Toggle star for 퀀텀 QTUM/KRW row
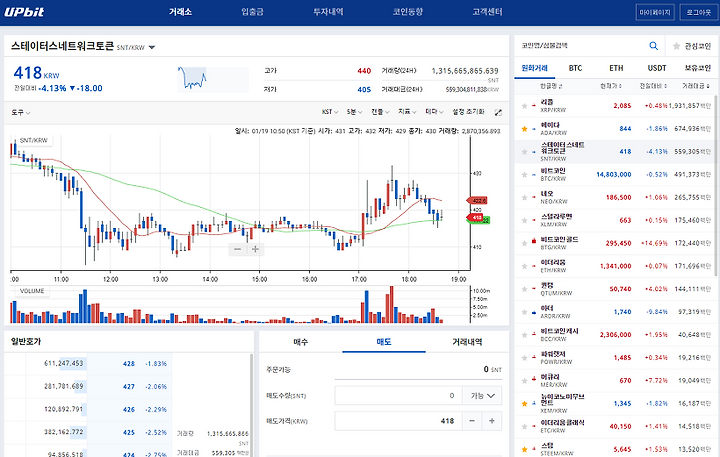Screen dimensions: 720x457 click(524, 289)
